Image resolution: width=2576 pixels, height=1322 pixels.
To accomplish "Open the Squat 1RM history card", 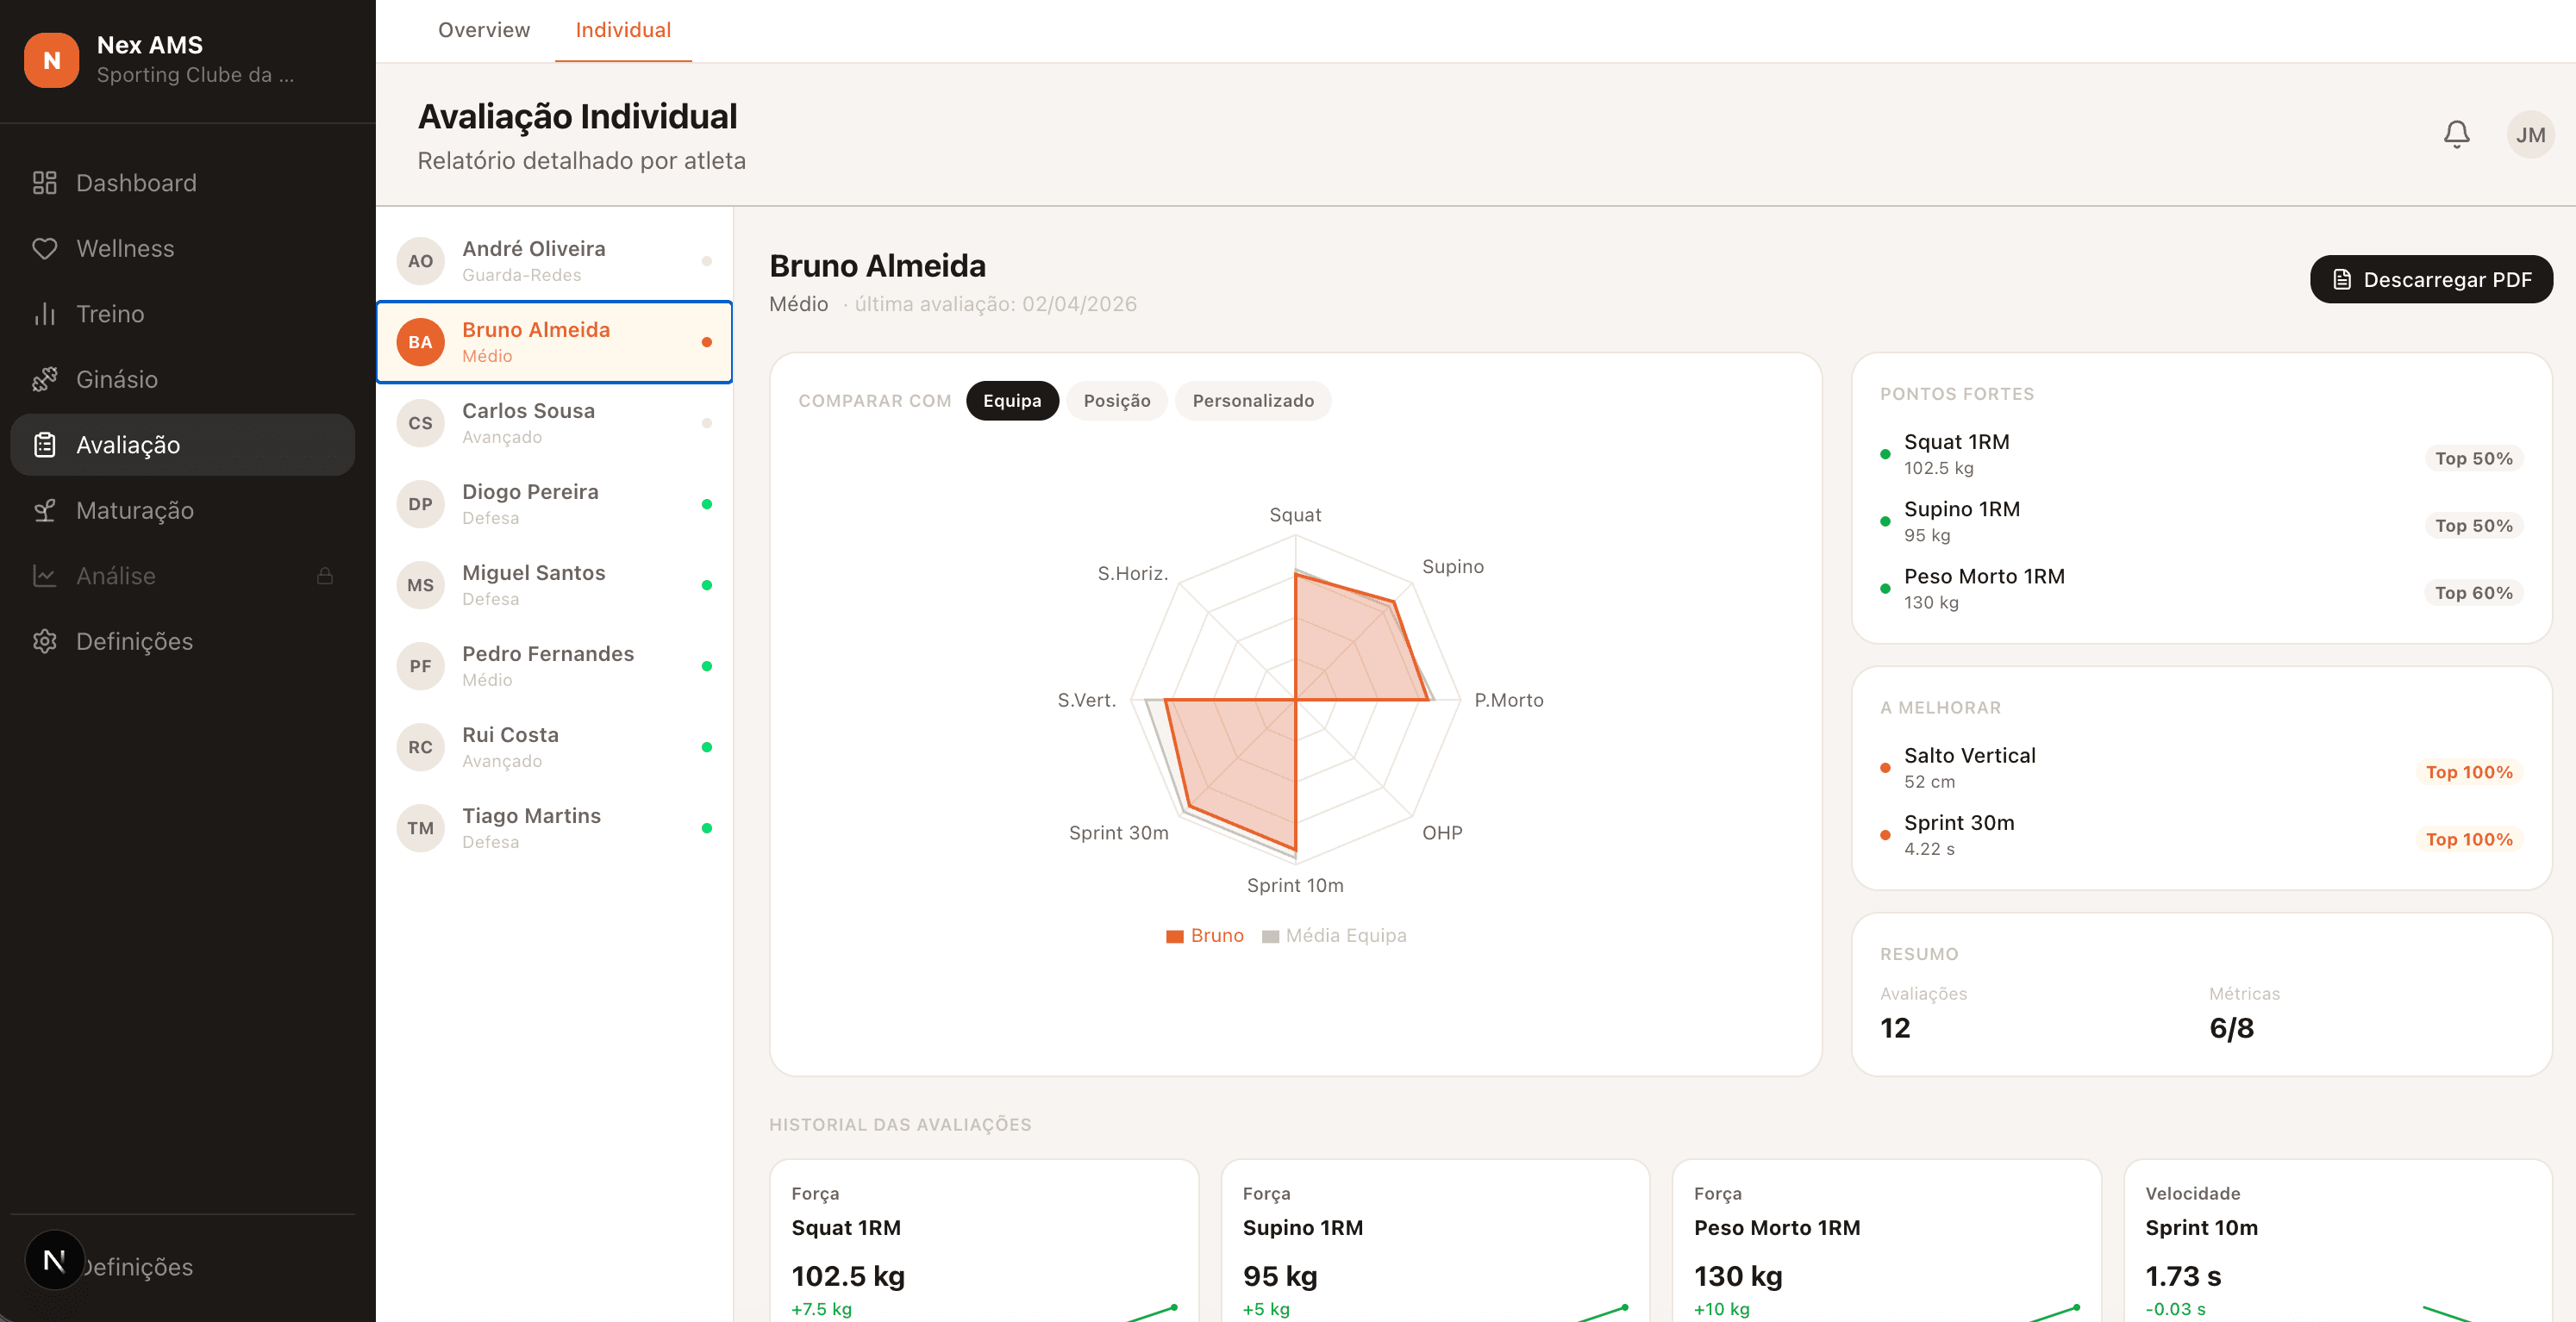I will (983, 1240).
